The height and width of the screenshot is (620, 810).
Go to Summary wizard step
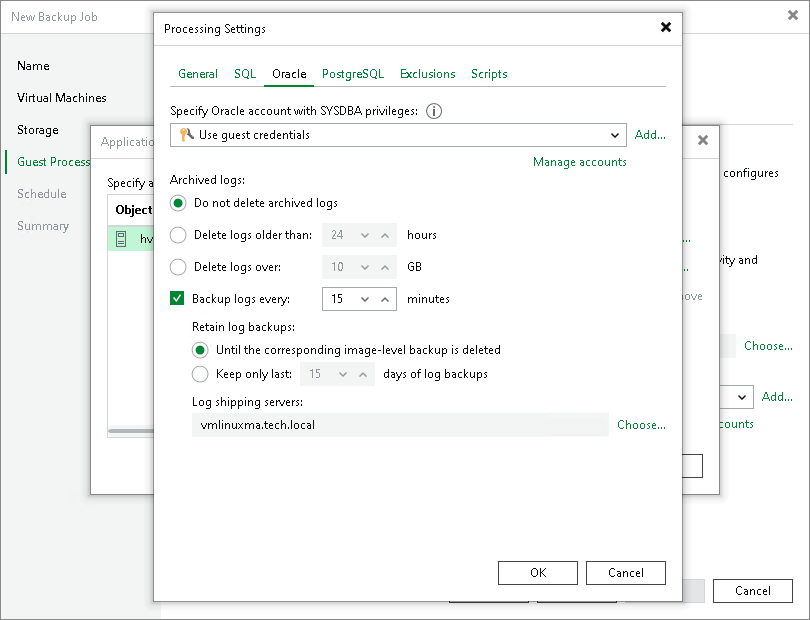(43, 226)
